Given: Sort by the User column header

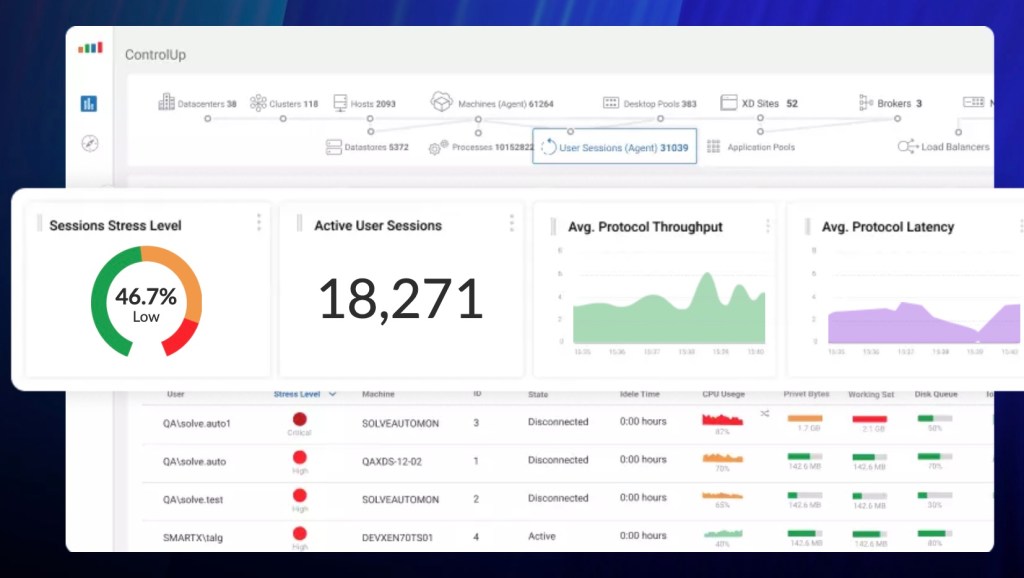Looking at the screenshot, I should 176,394.
